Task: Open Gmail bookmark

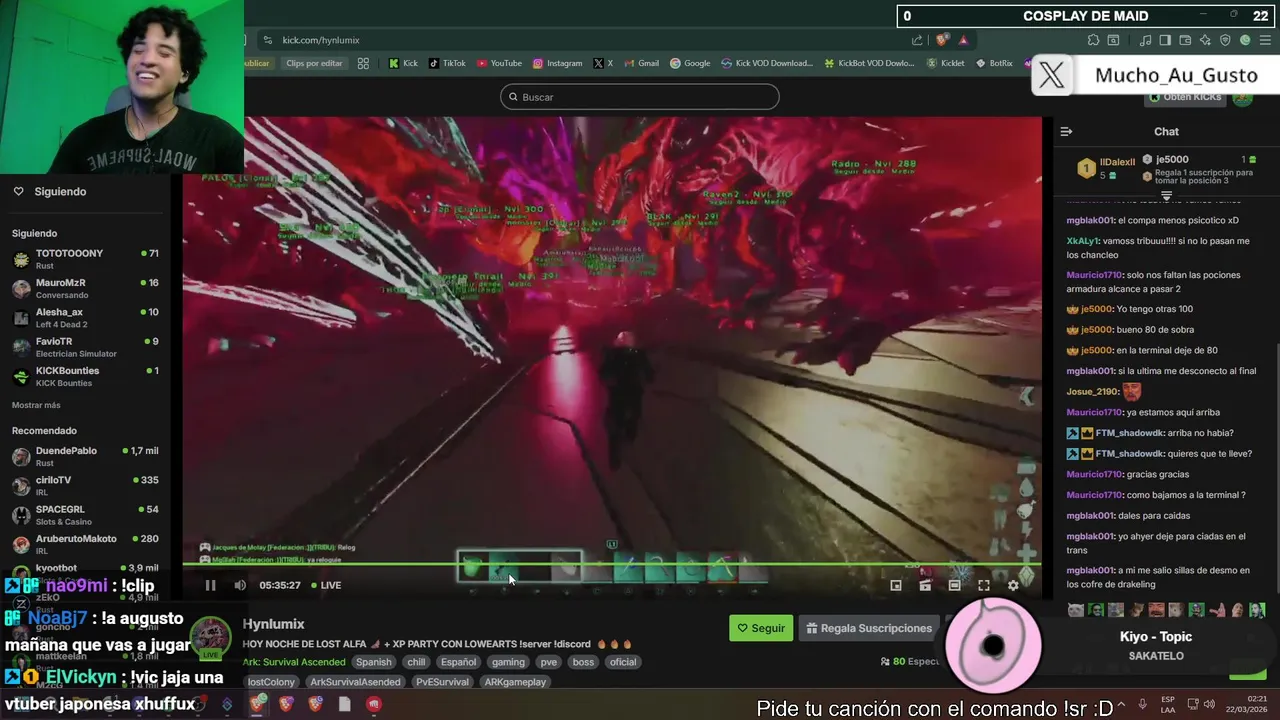Action: 641,63
